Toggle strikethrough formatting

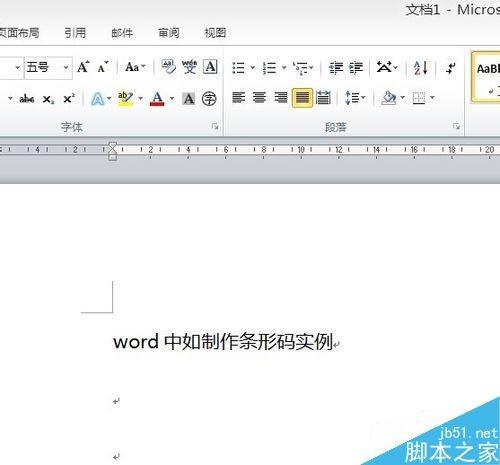click(27, 99)
